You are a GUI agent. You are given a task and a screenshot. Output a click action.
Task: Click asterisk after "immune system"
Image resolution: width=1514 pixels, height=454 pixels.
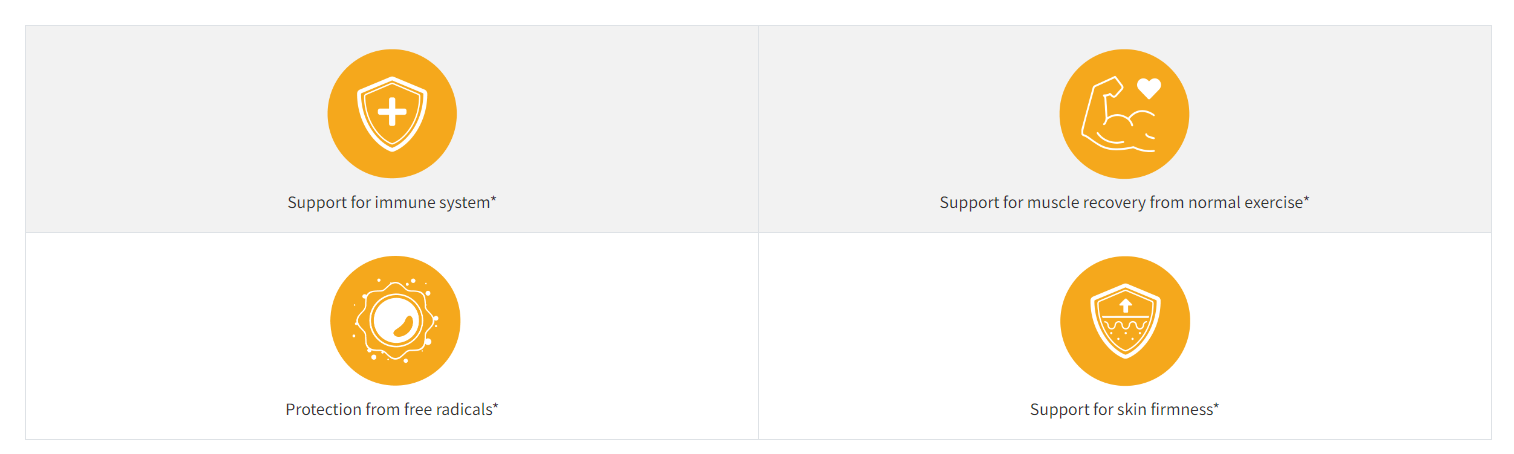(493, 200)
